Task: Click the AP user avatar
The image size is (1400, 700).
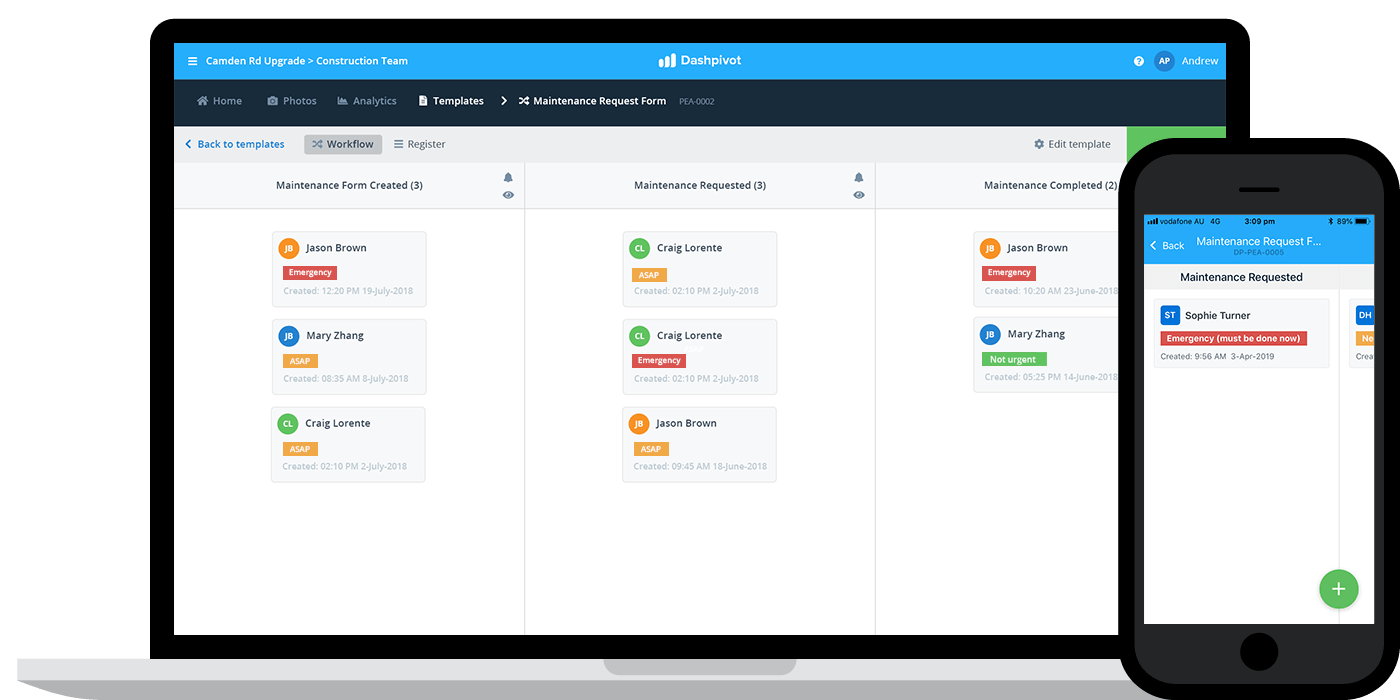Action: pos(1164,61)
